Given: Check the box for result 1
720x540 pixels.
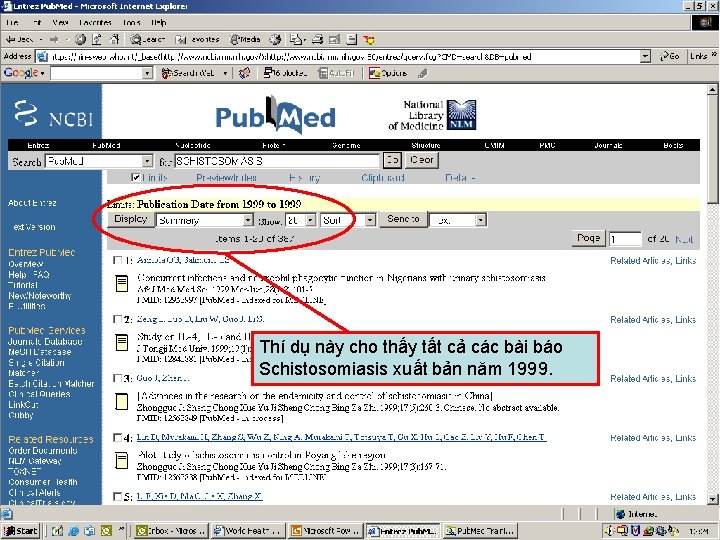Looking at the screenshot, I should tap(118, 260).
